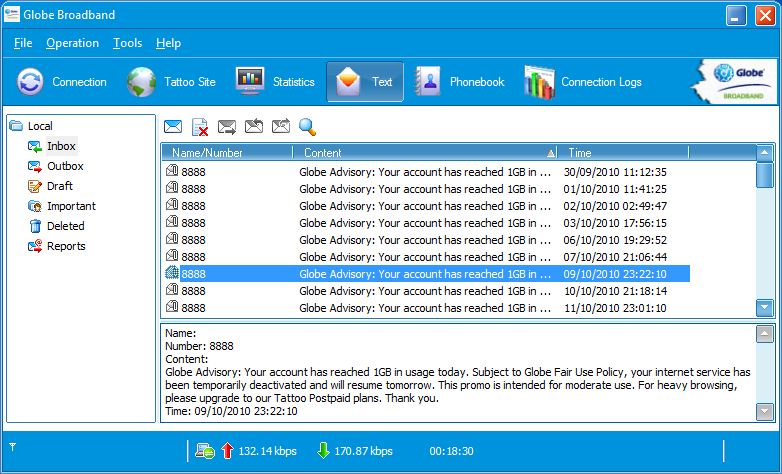Select message dated 02/10/2010 02:49:47
The image size is (782, 474).
(425, 206)
